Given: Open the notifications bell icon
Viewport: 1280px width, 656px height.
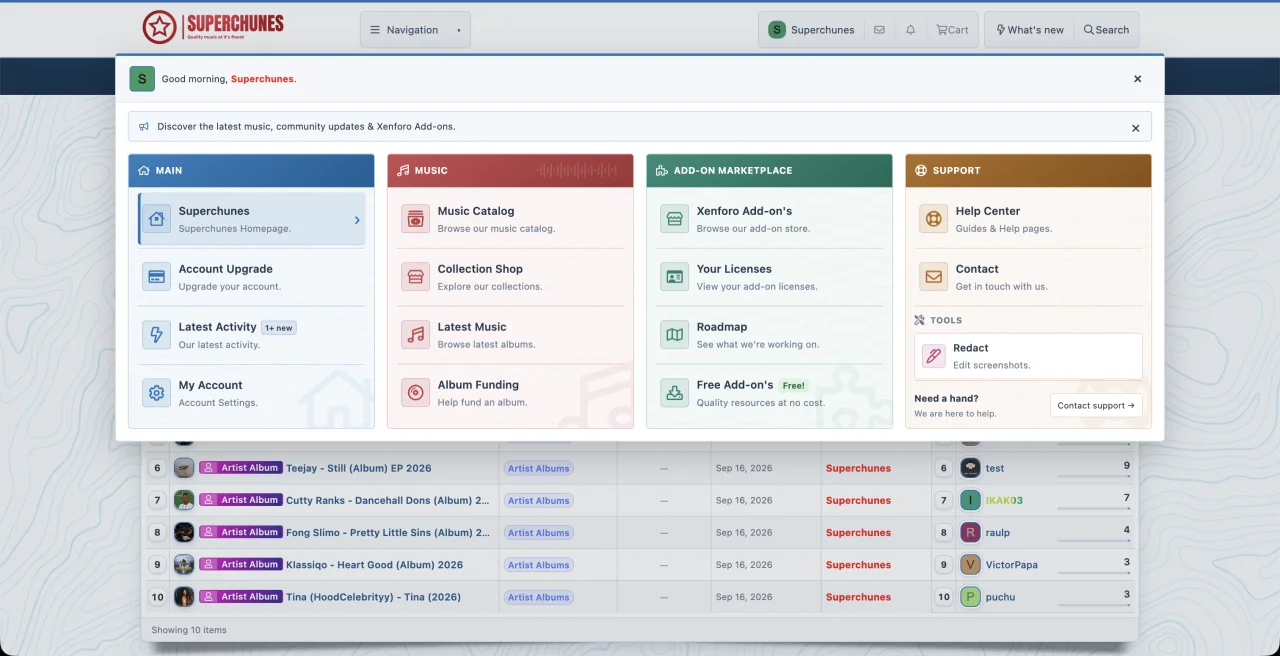Looking at the screenshot, I should point(911,30).
